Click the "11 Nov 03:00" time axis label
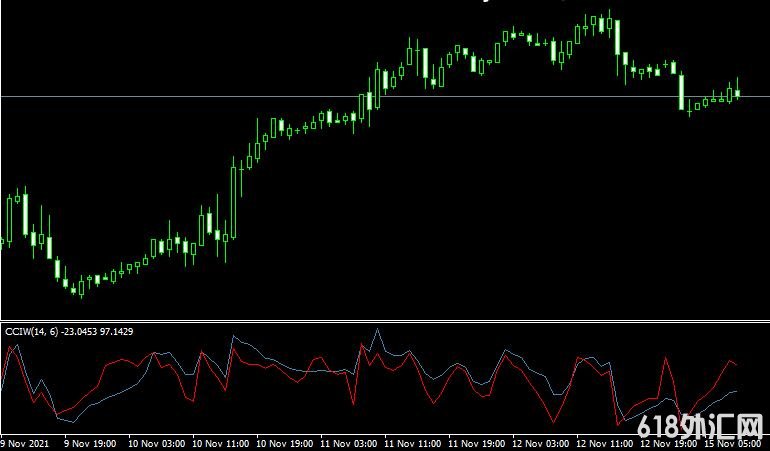This screenshot has height=451, width=770. 348,443
